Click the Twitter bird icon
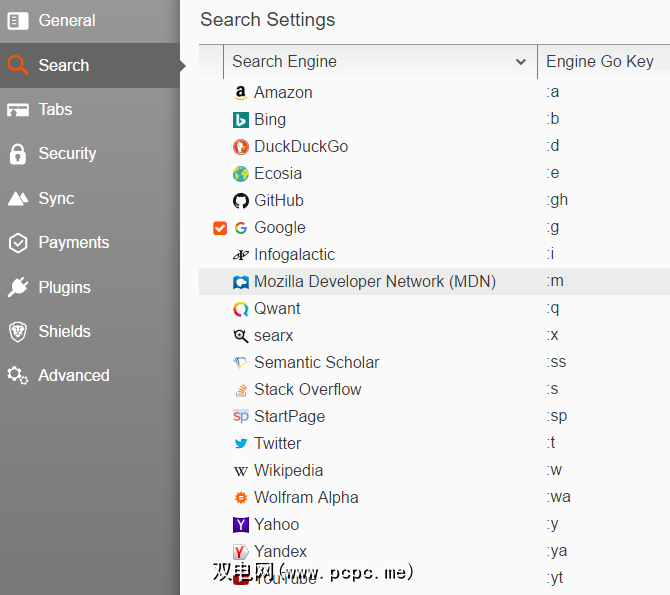This screenshot has width=670, height=595. point(240,444)
